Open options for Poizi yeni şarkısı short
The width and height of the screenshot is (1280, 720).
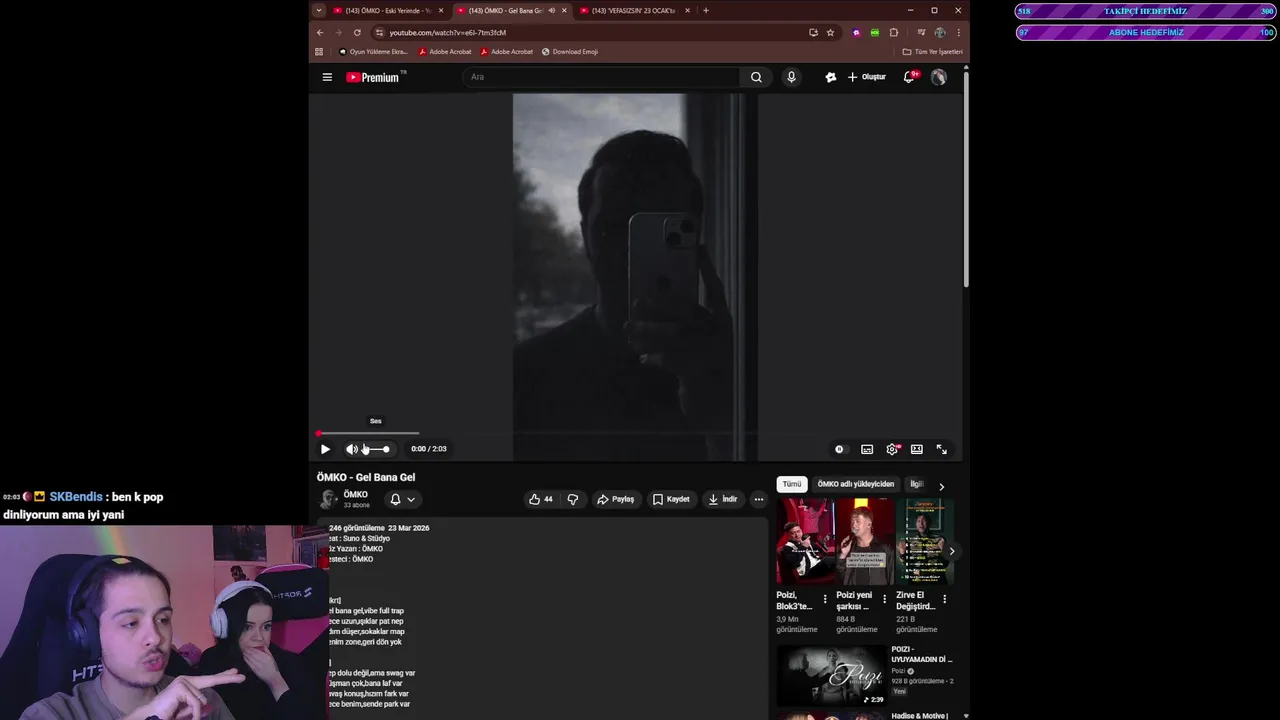click(884, 599)
